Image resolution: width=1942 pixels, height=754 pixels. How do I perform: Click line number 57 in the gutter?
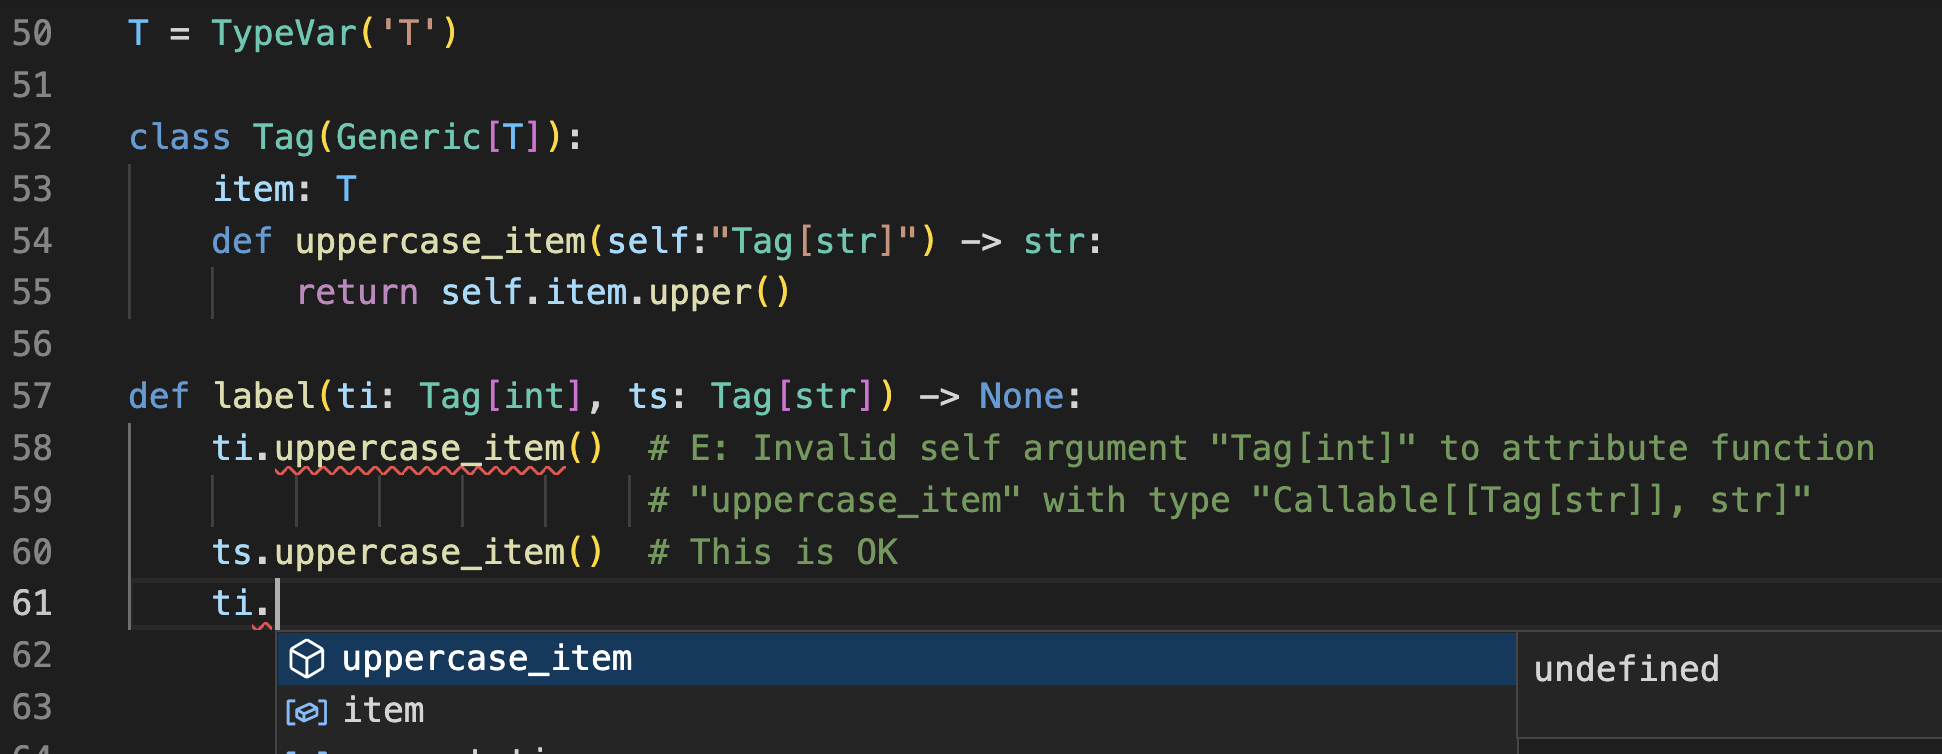(x=31, y=396)
